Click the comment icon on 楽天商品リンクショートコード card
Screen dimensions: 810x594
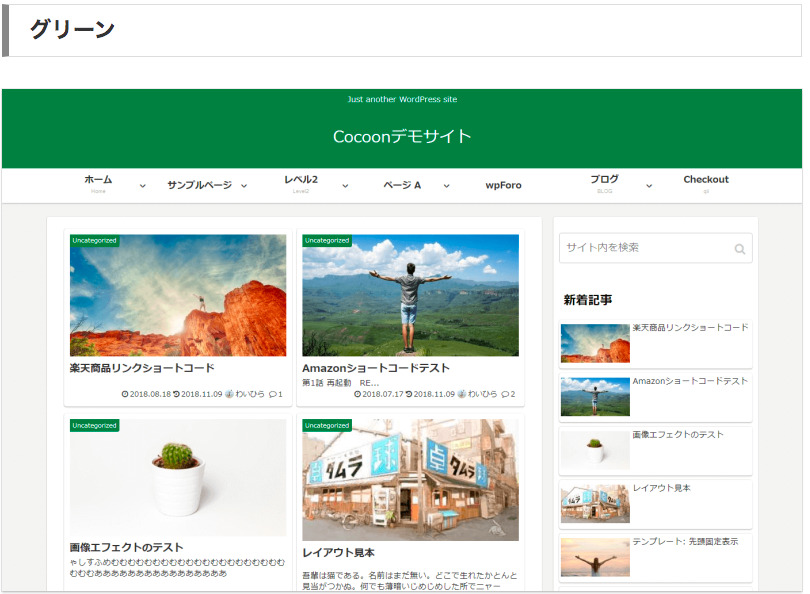273,394
